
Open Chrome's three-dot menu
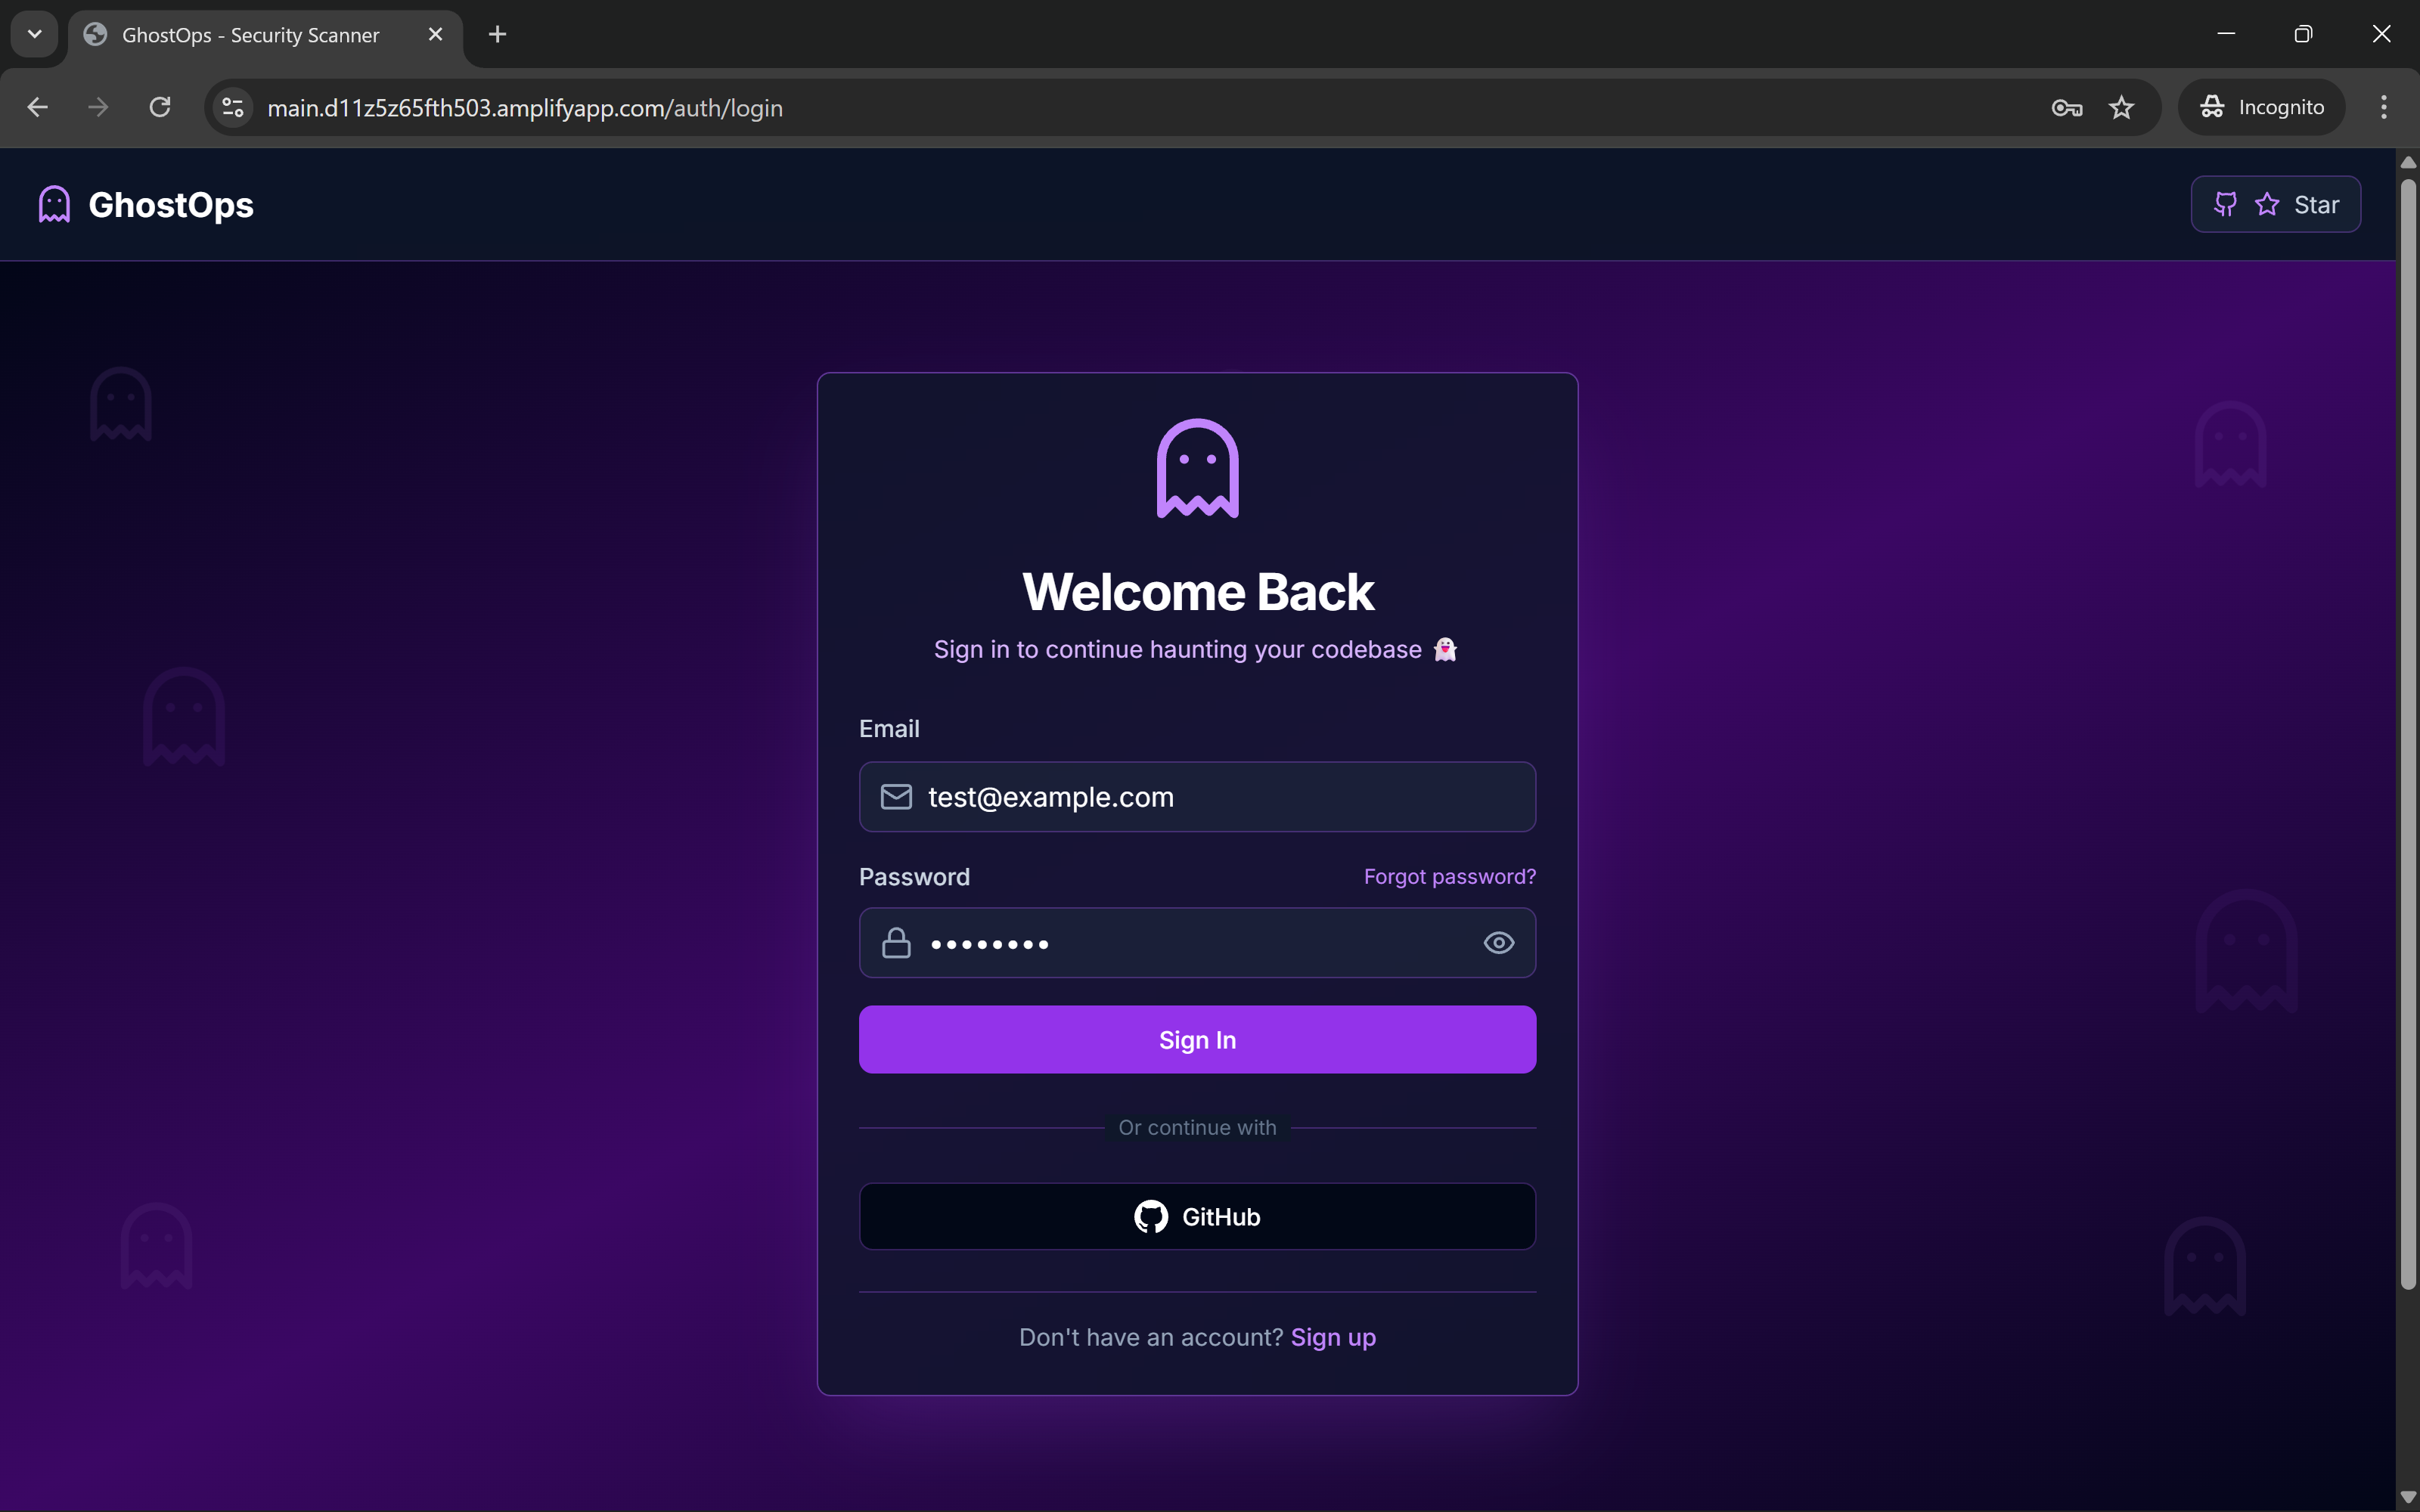(x=2383, y=107)
